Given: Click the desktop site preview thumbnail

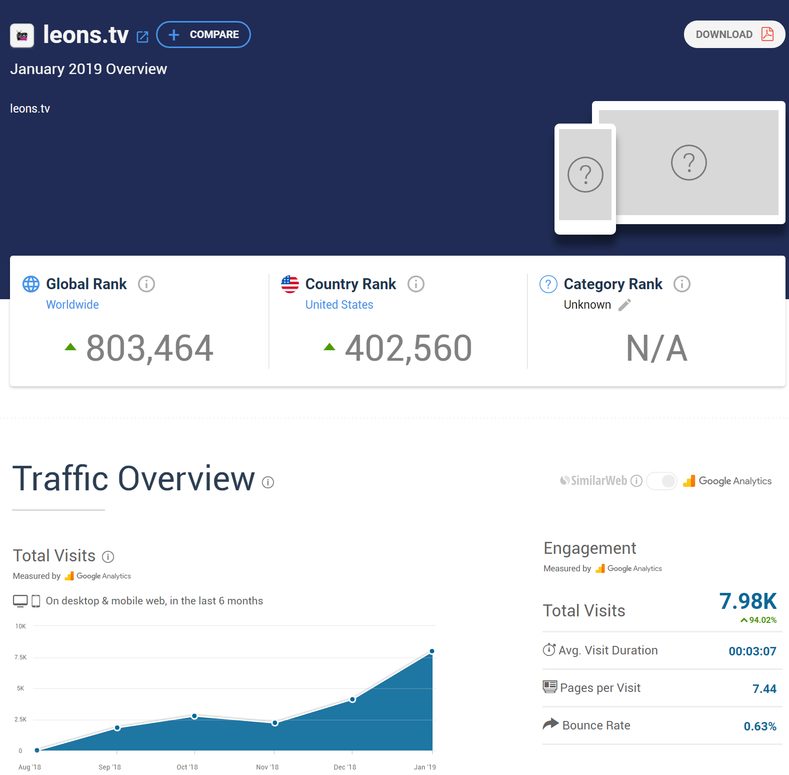Looking at the screenshot, I should [688, 162].
